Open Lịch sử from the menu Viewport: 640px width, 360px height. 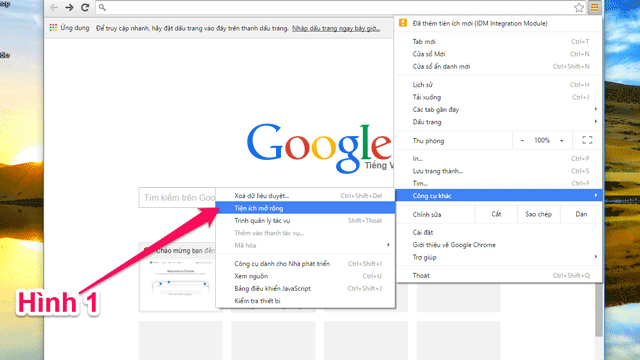click(498, 85)
